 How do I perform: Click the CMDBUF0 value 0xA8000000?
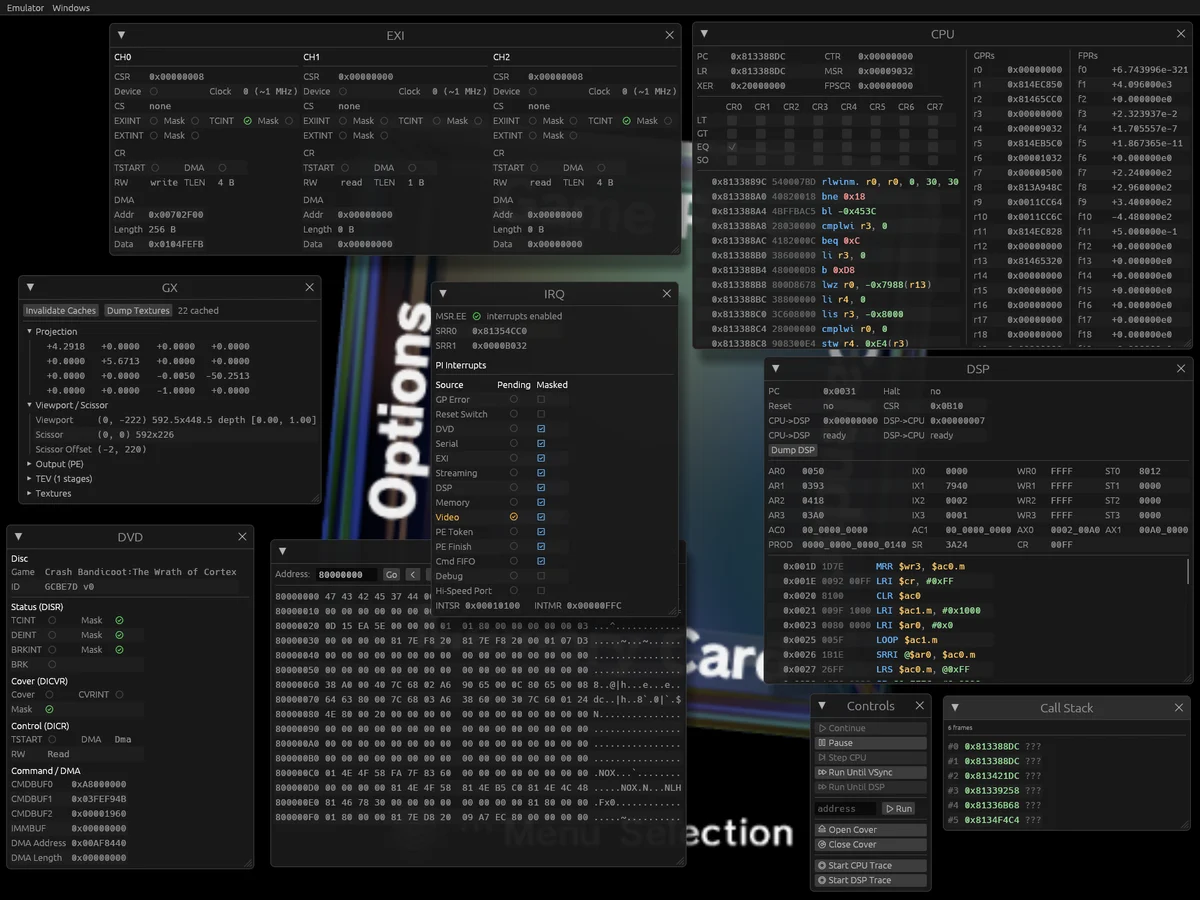(98, 784)
